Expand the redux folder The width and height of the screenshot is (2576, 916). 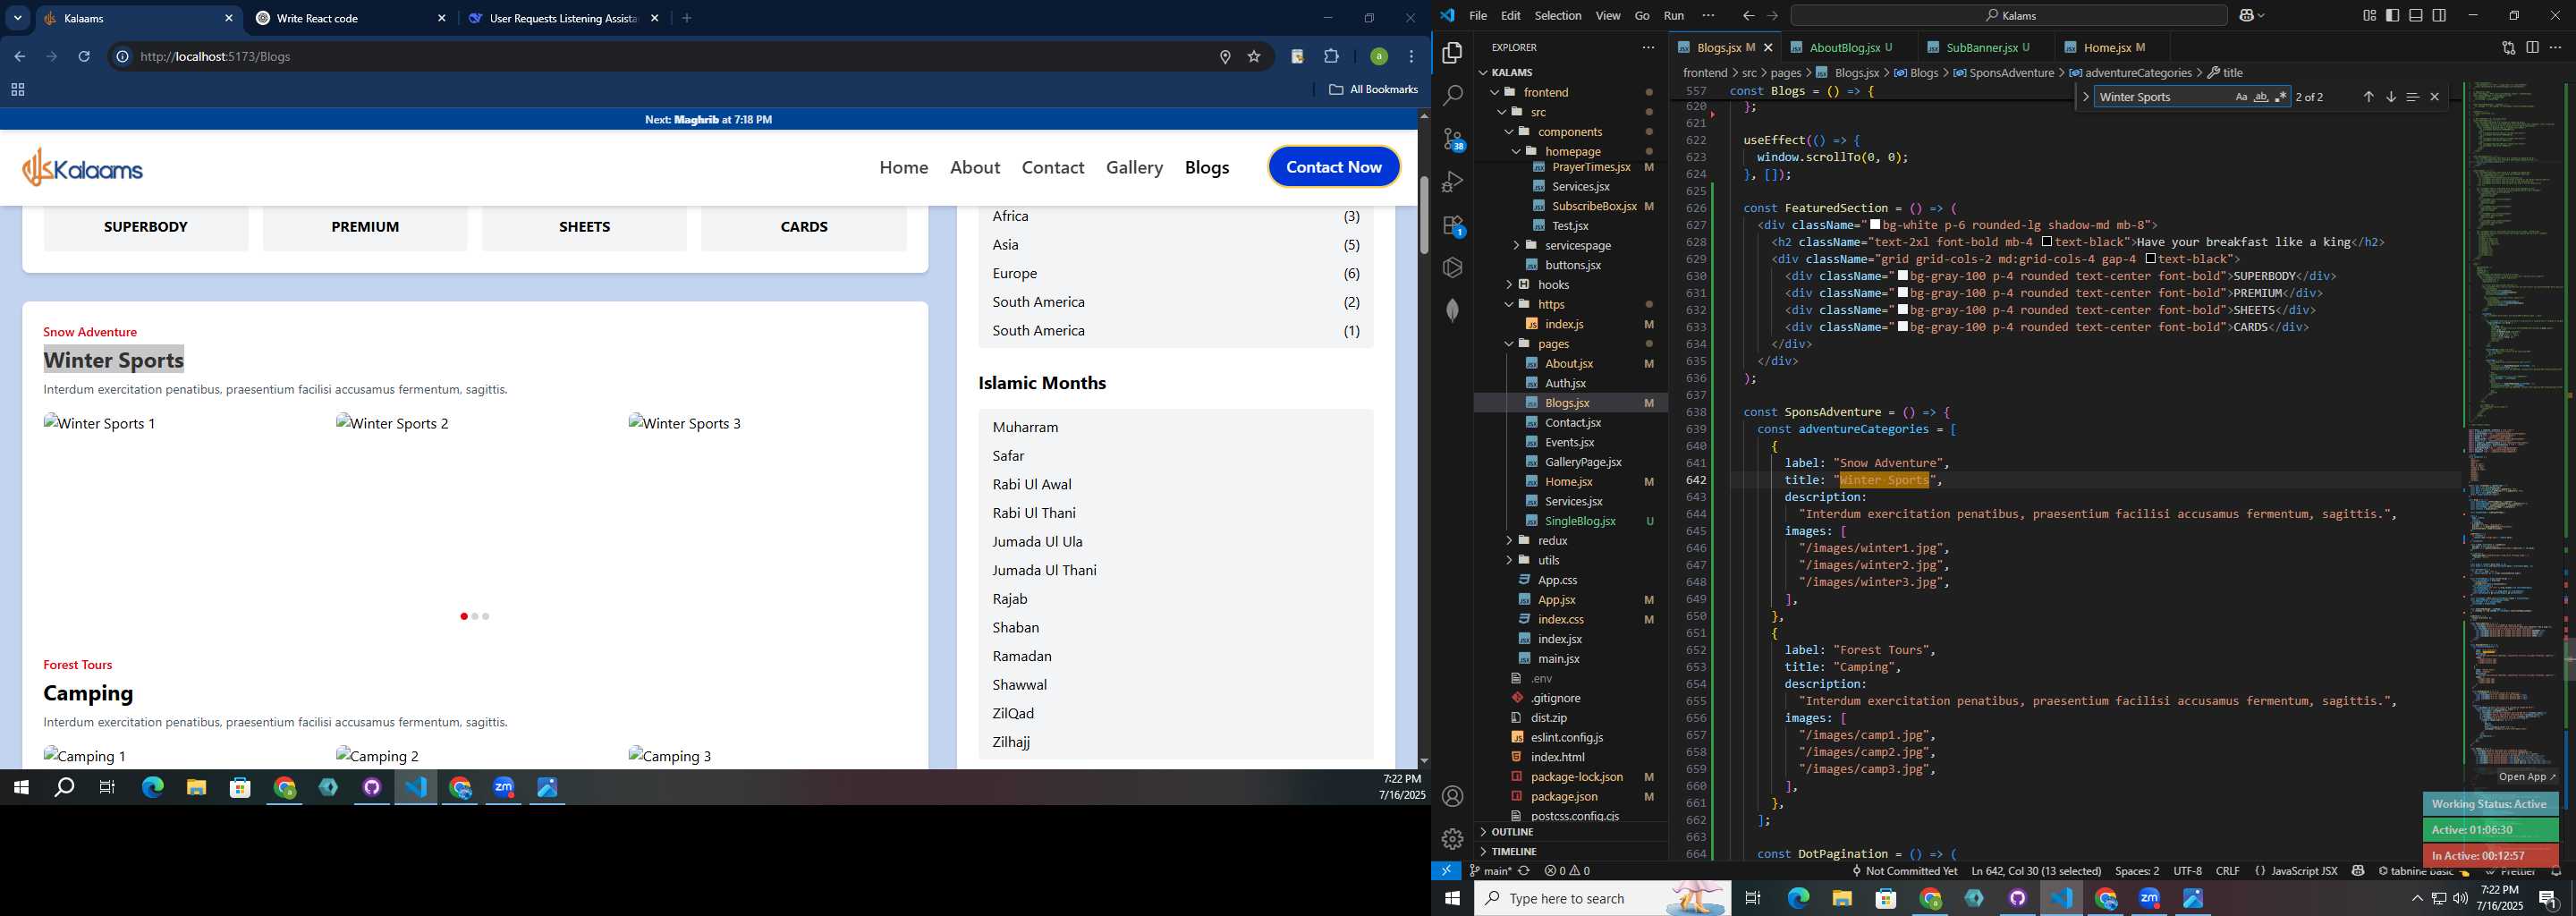(x=1552, y=541)
